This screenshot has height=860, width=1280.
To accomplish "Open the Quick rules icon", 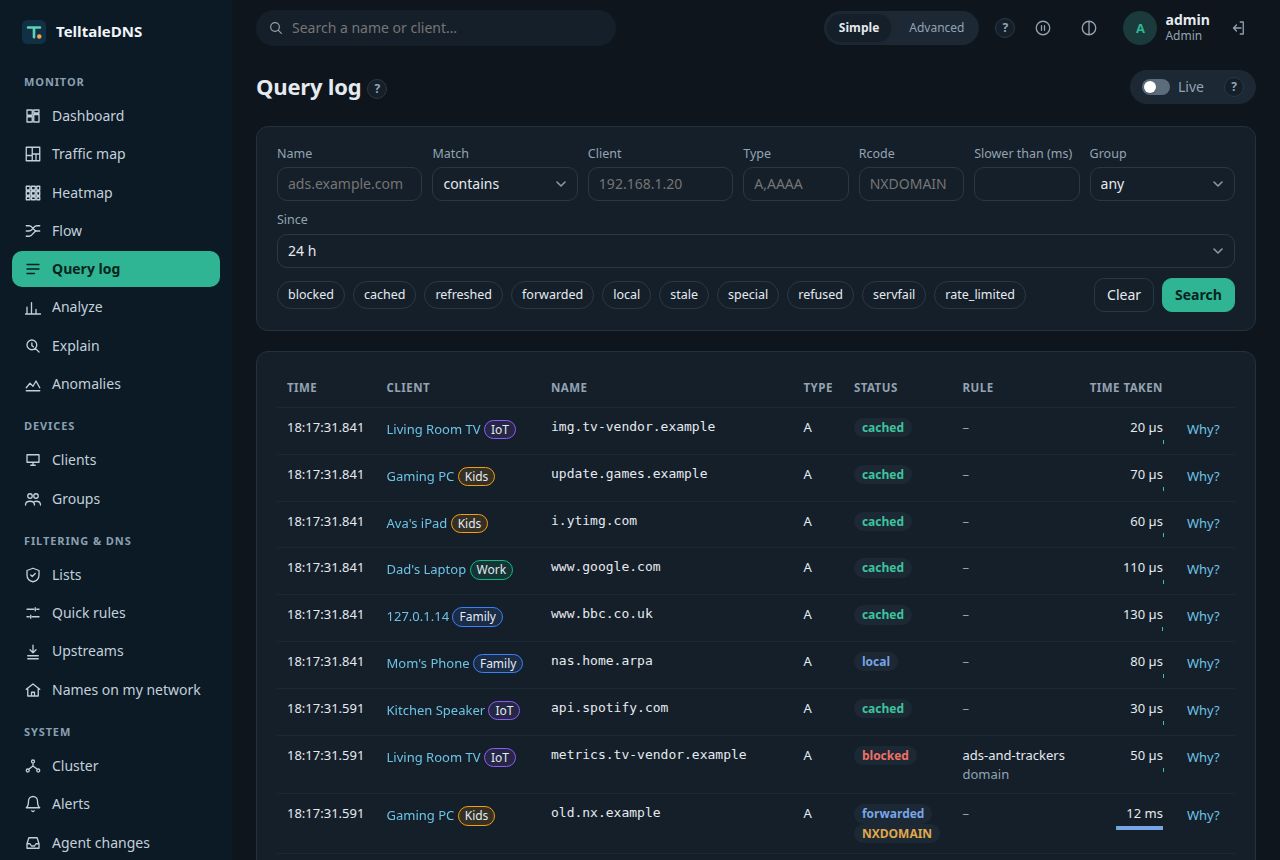I will click(33, 613).
